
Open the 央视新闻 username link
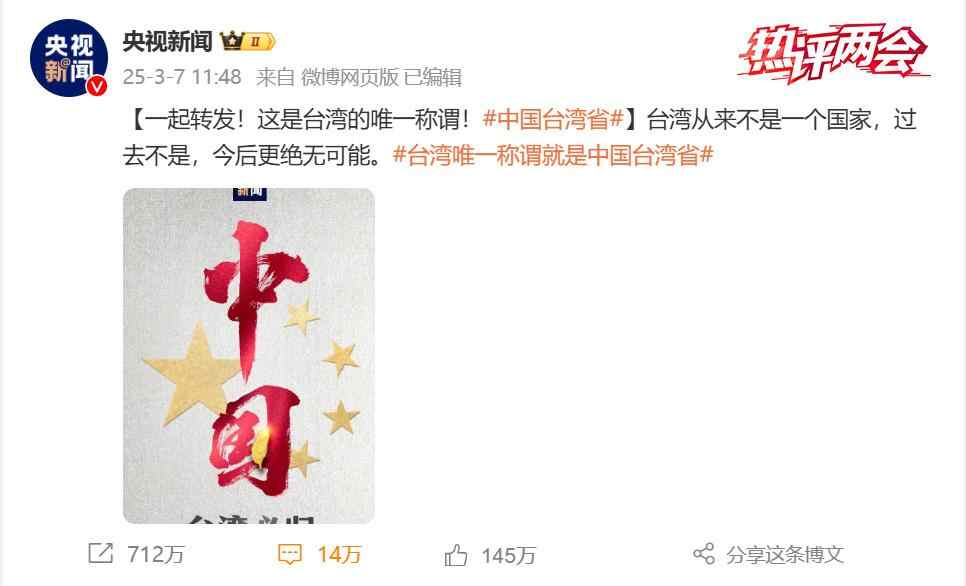[168, 41]
